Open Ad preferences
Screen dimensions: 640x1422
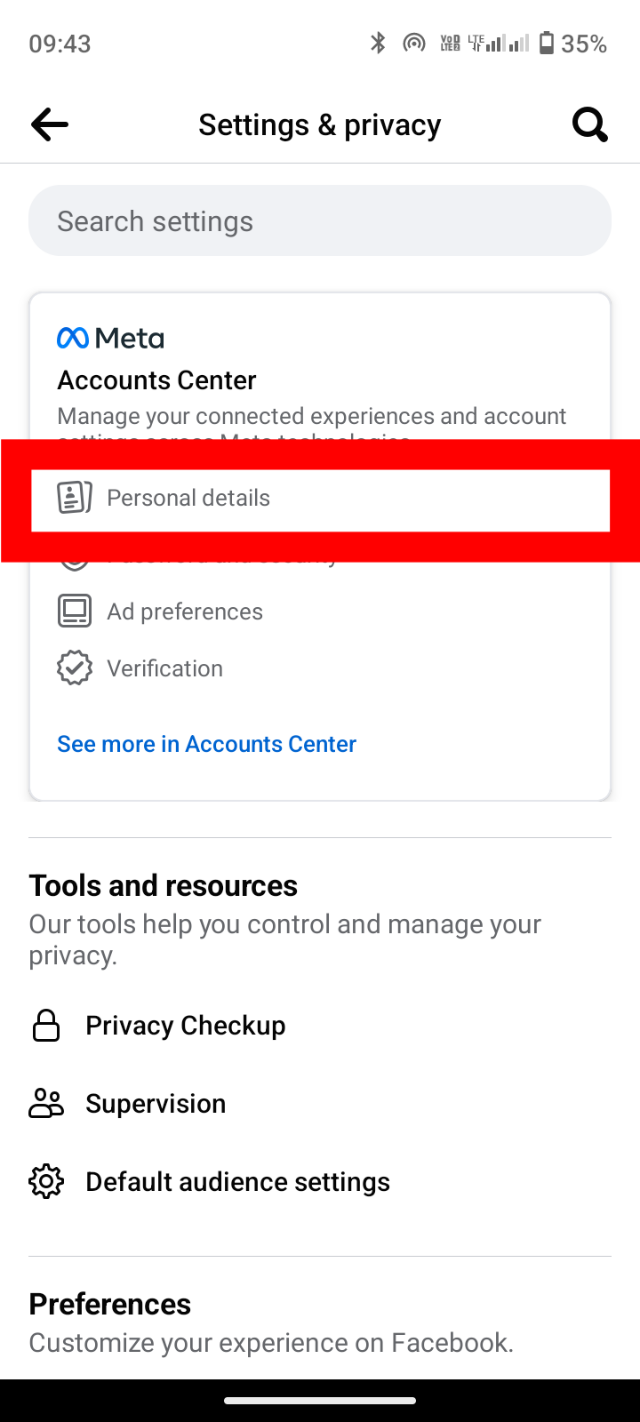(185, 612)
